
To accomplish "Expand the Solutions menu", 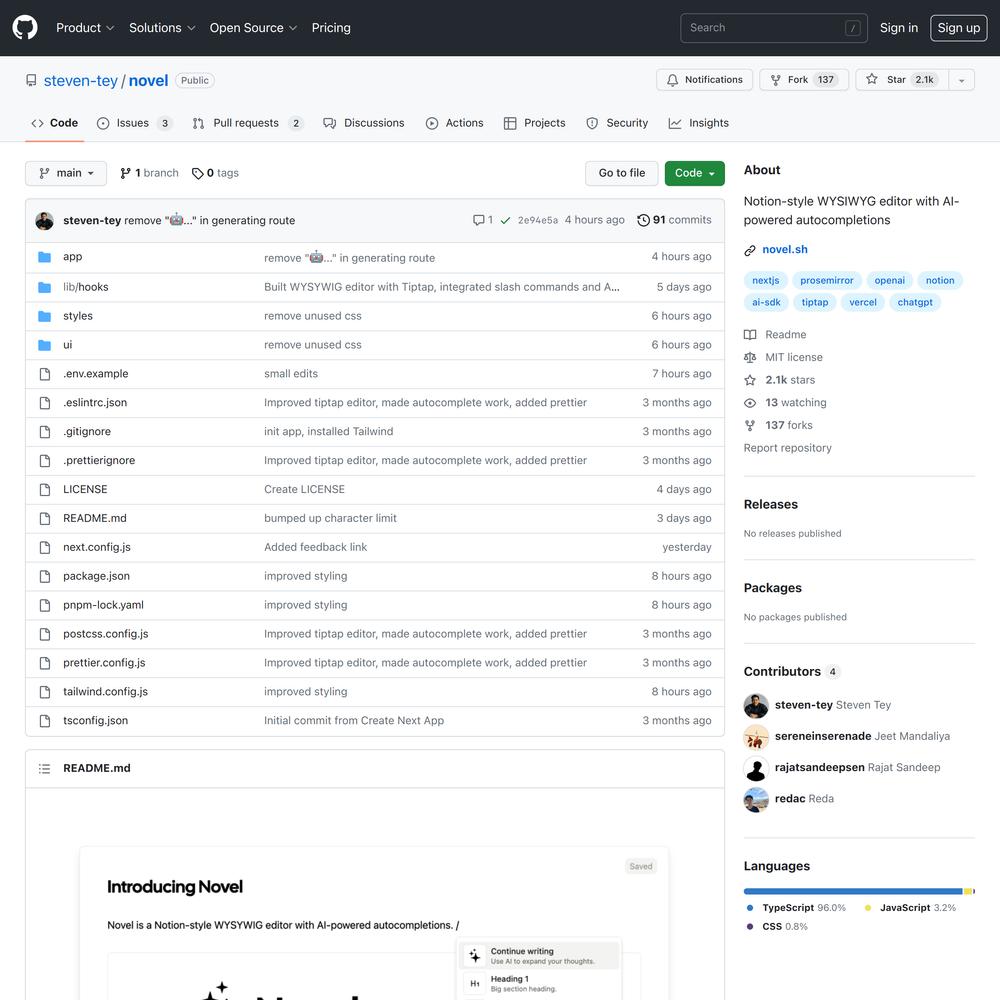I will point(162,27).
